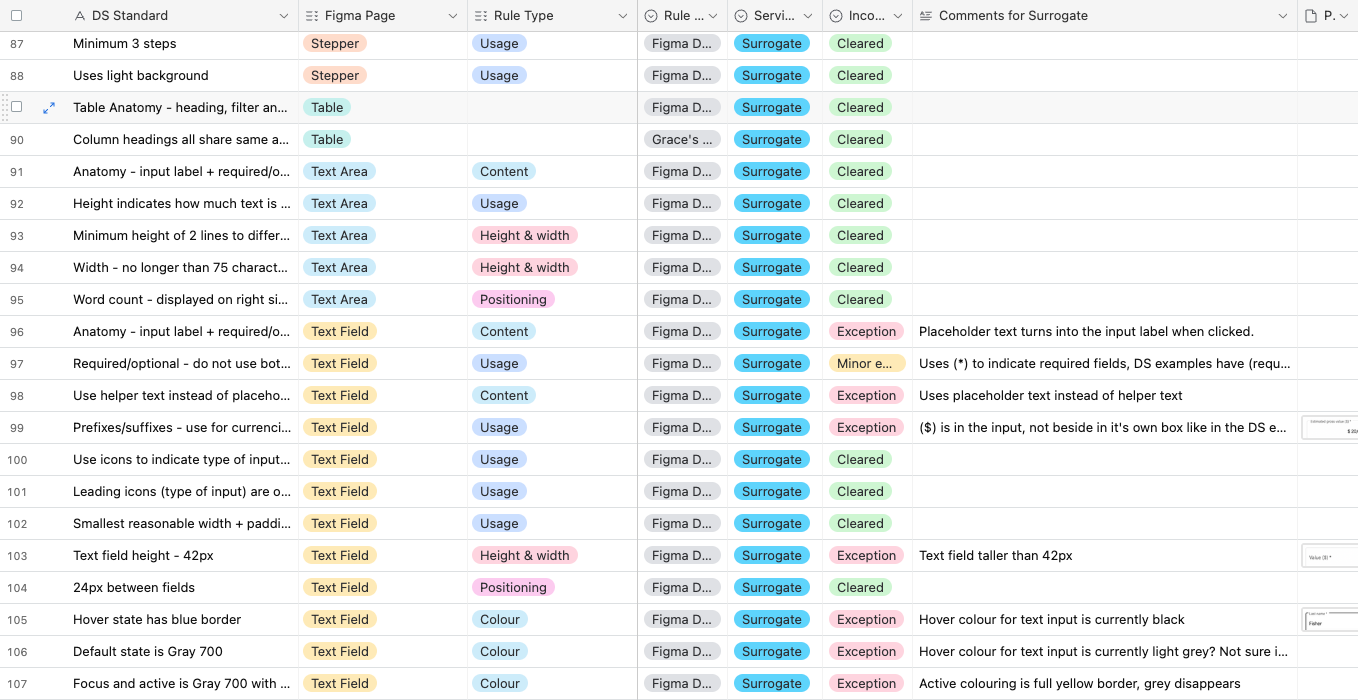The width and height of the screenshot is (1358, 700).
Task: Open the DS Standard column dropdown menu
Action: tap(284, 16)
